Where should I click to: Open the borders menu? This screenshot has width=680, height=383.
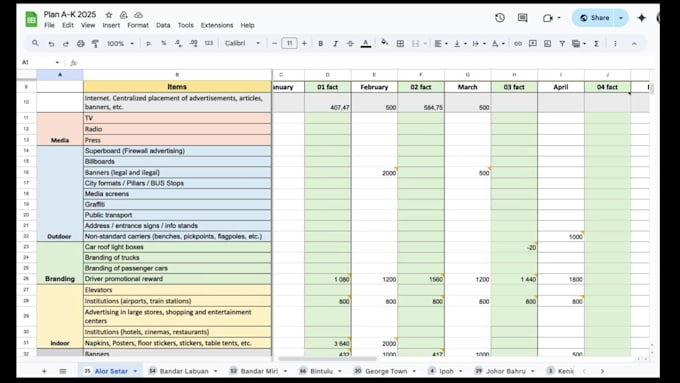[x=400, y=43]
